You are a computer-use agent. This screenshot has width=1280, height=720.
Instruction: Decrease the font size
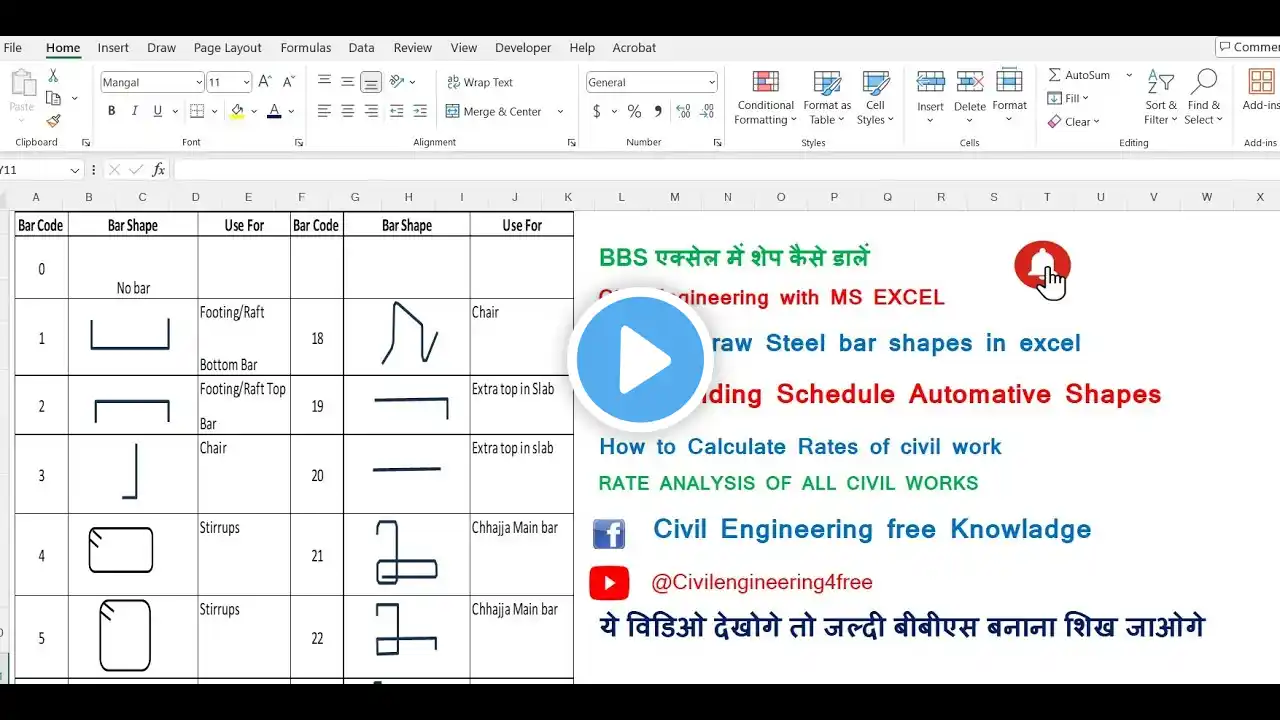pyautogui.click(x=288, y=82)
